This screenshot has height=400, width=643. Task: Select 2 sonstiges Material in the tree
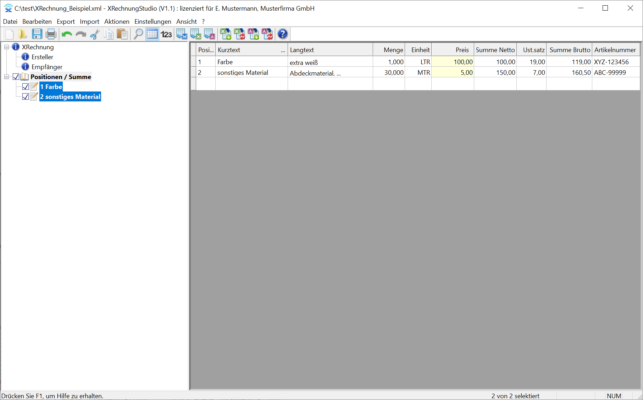[70, 97]
